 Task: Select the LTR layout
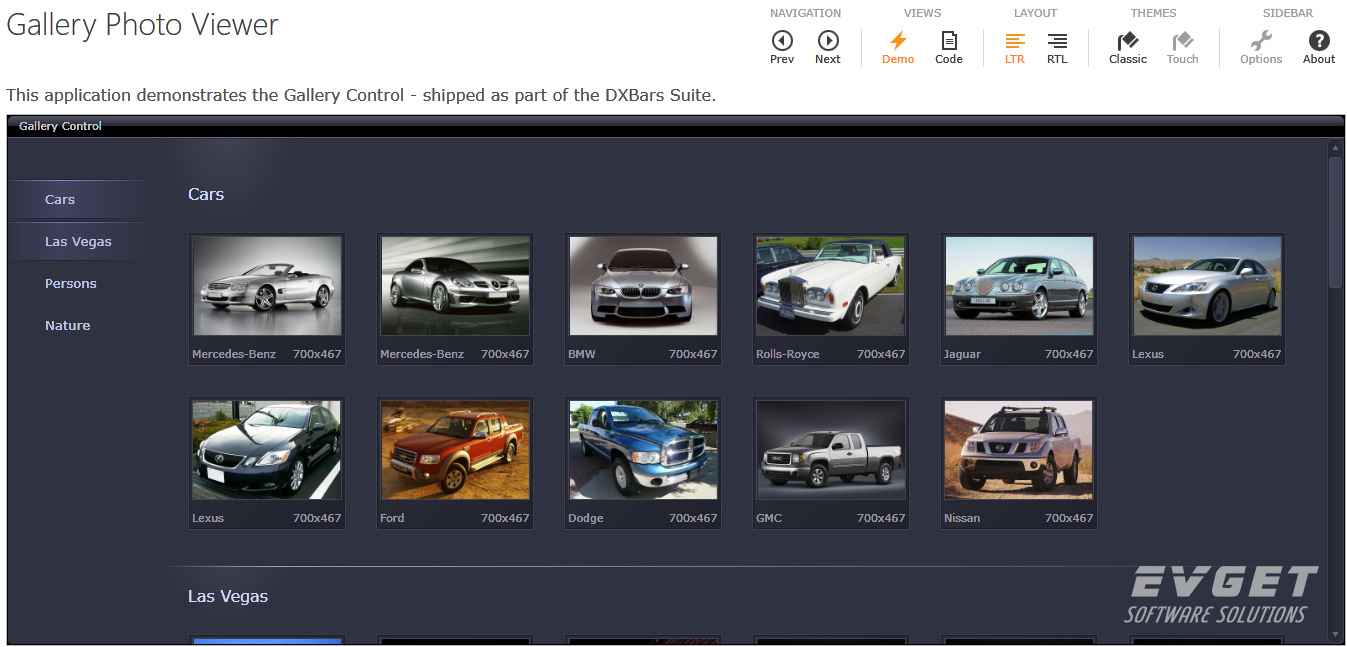tap(1015, 47)
